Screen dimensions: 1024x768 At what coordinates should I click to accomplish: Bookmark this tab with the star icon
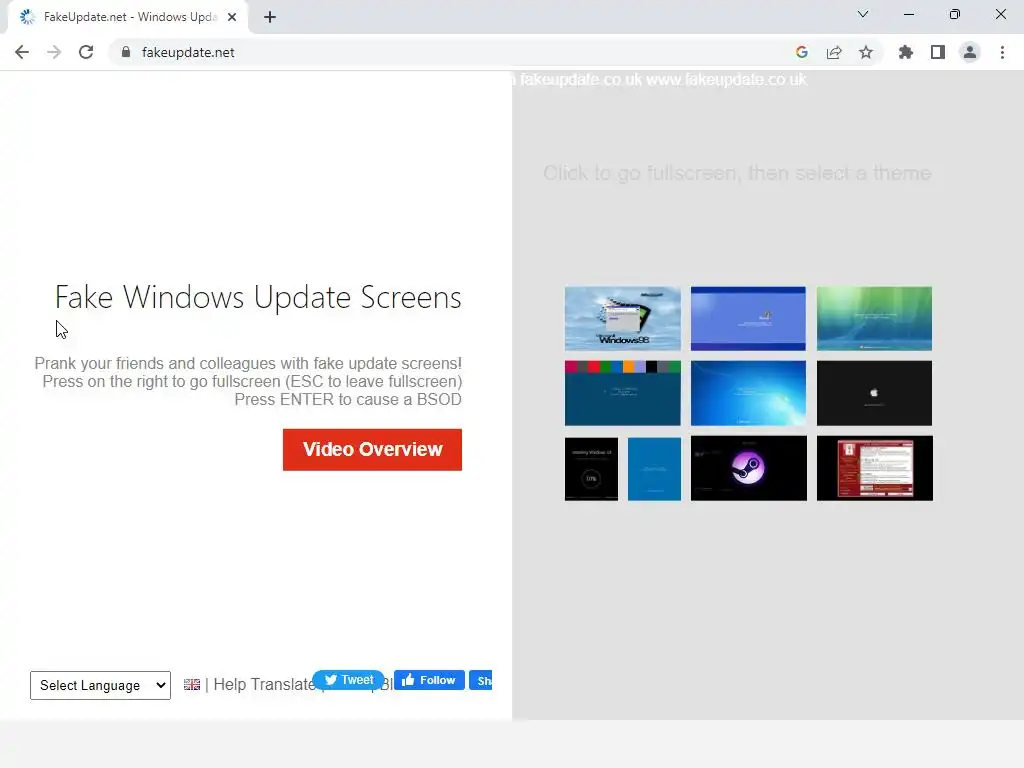(x=866, y=52)
